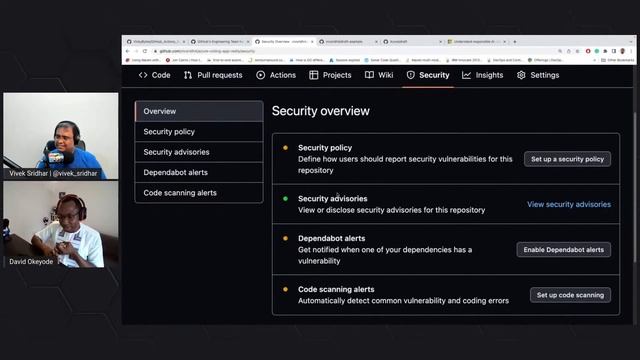The width and height of the screenshot is (640, 360).
Task: Click the green status dot for Security advisories
Action: click(285, 199)
